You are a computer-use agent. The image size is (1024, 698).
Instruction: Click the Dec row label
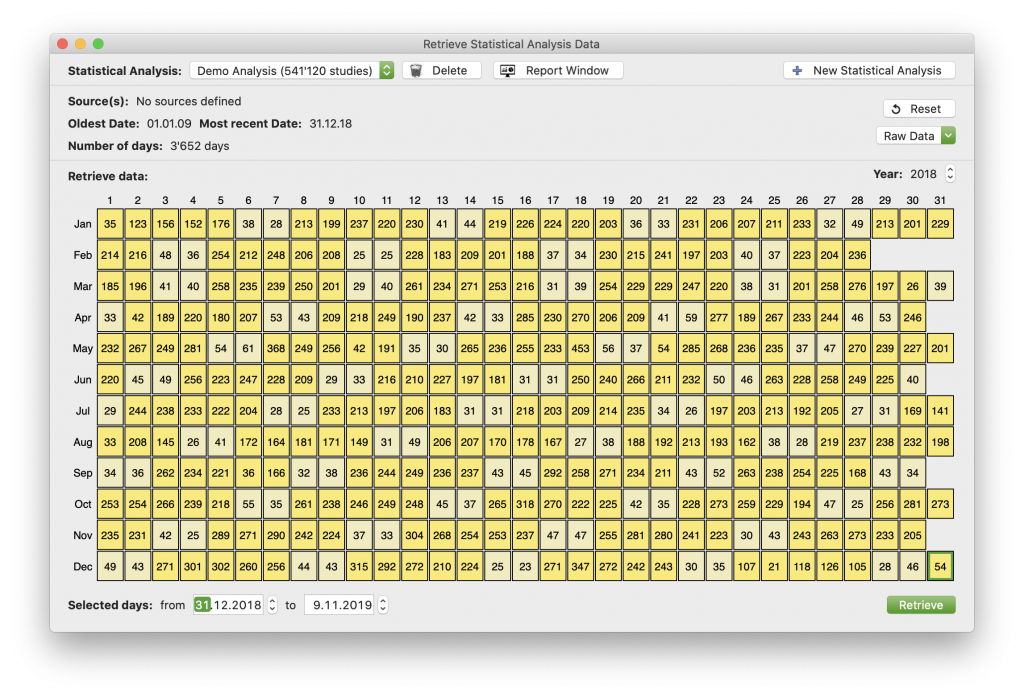82,567
